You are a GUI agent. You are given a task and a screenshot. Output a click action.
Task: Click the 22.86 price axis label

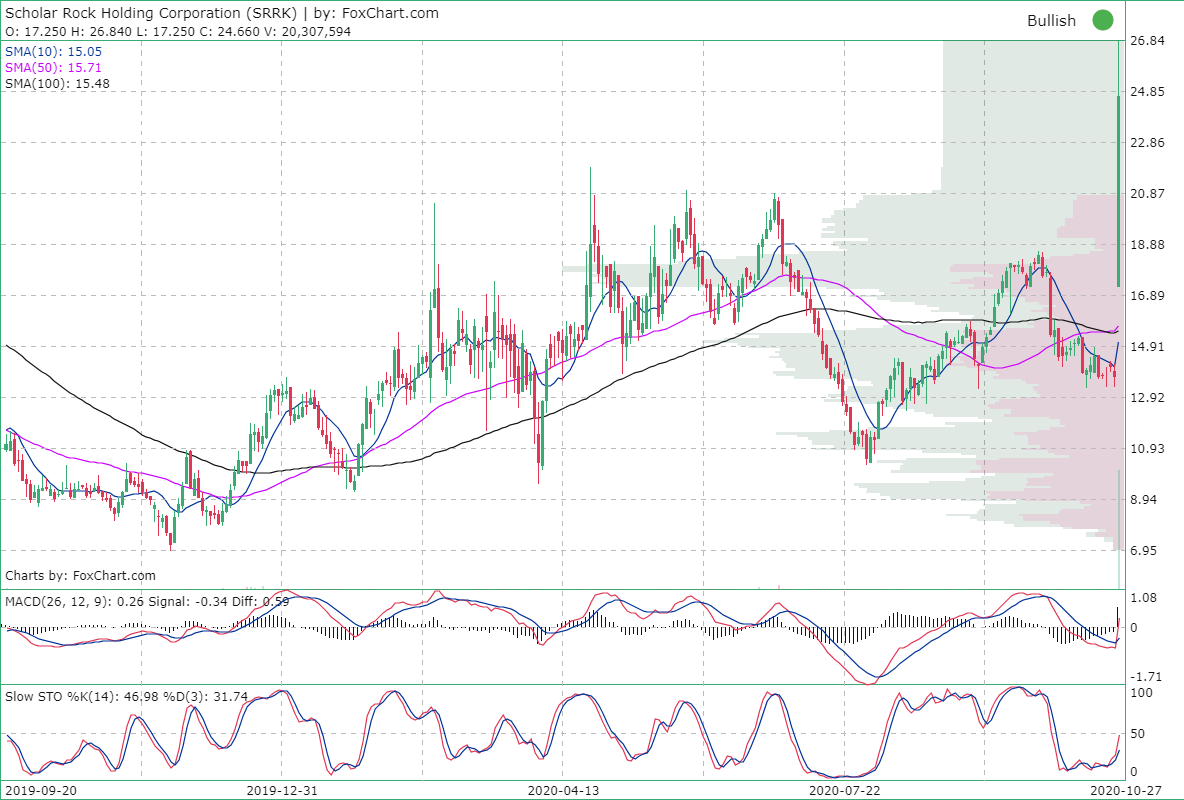(1147, 143)
